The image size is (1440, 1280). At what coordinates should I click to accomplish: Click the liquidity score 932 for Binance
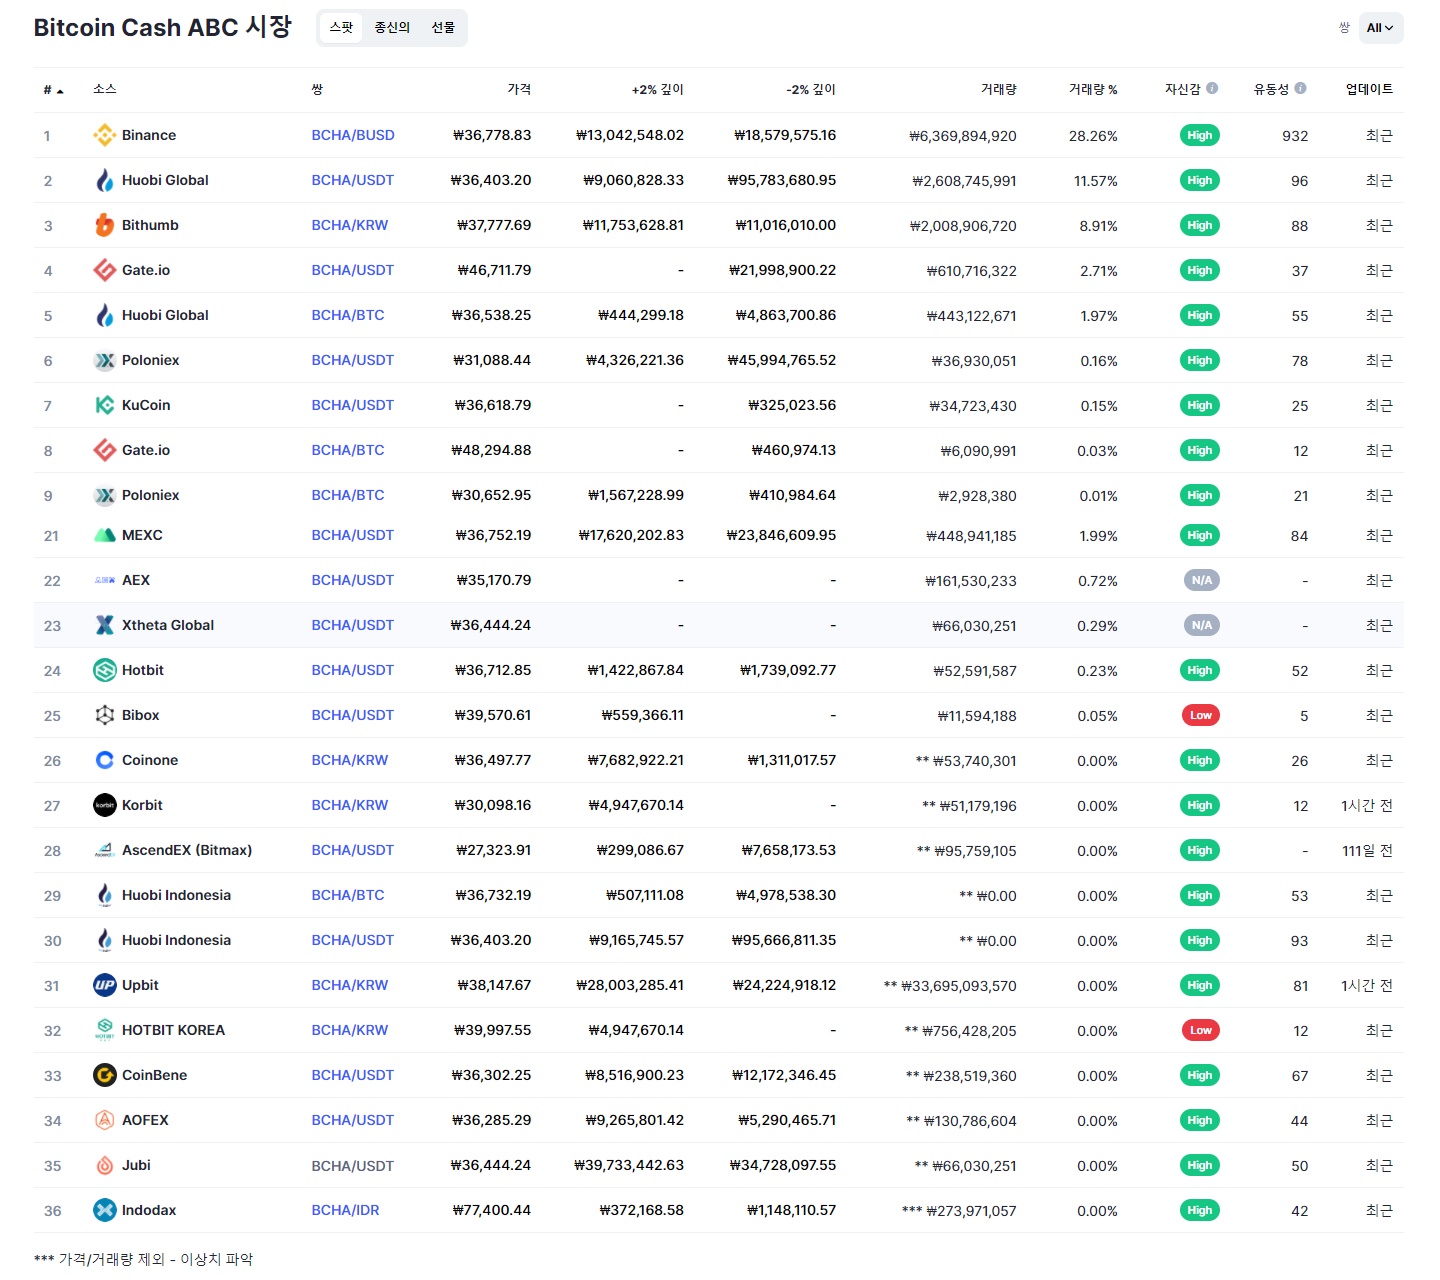click(x=1295, y=136)
